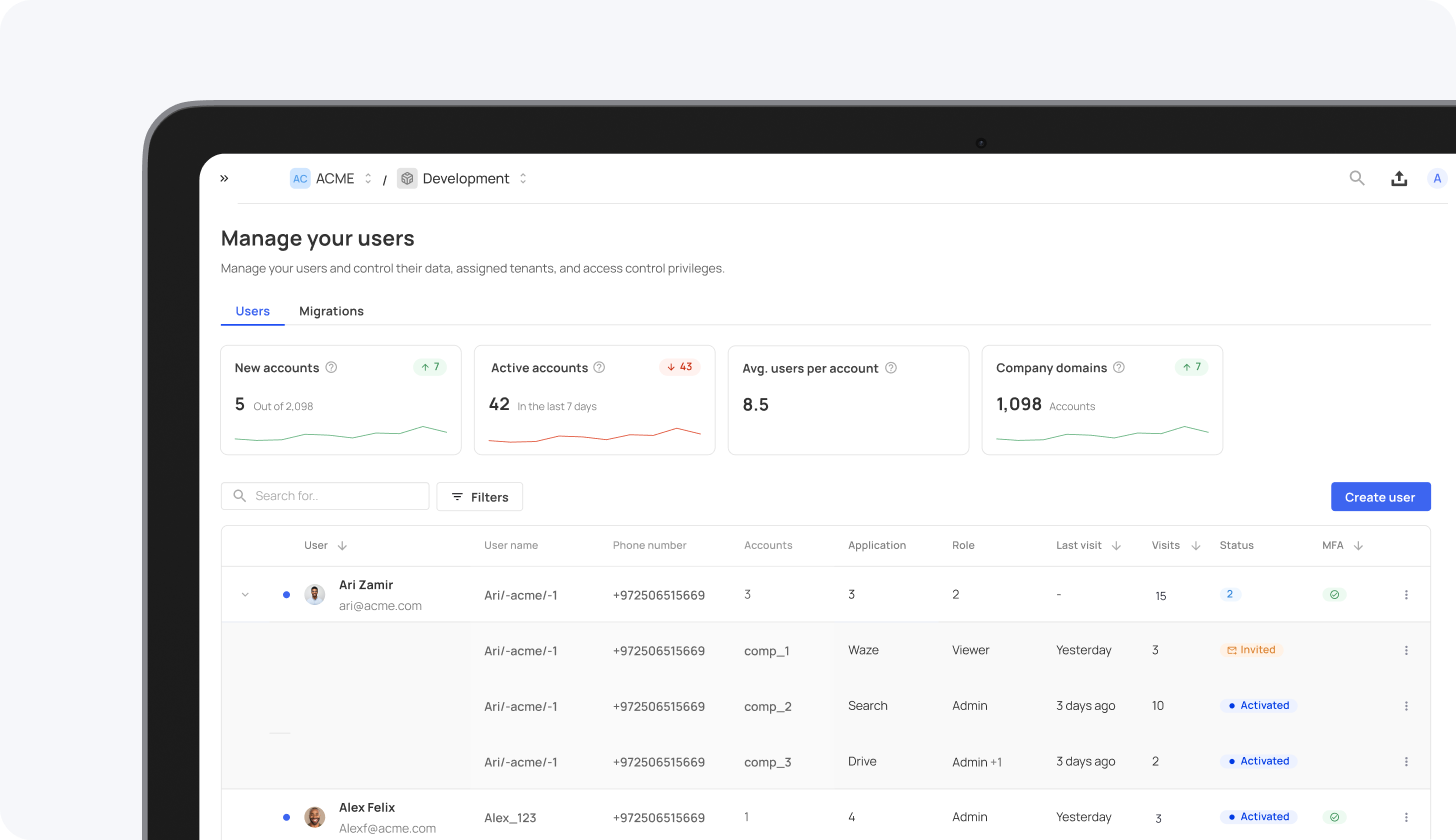Click help icon next to Active accounts
This screenshot has width=1456, height=840.
coord(599,368)
